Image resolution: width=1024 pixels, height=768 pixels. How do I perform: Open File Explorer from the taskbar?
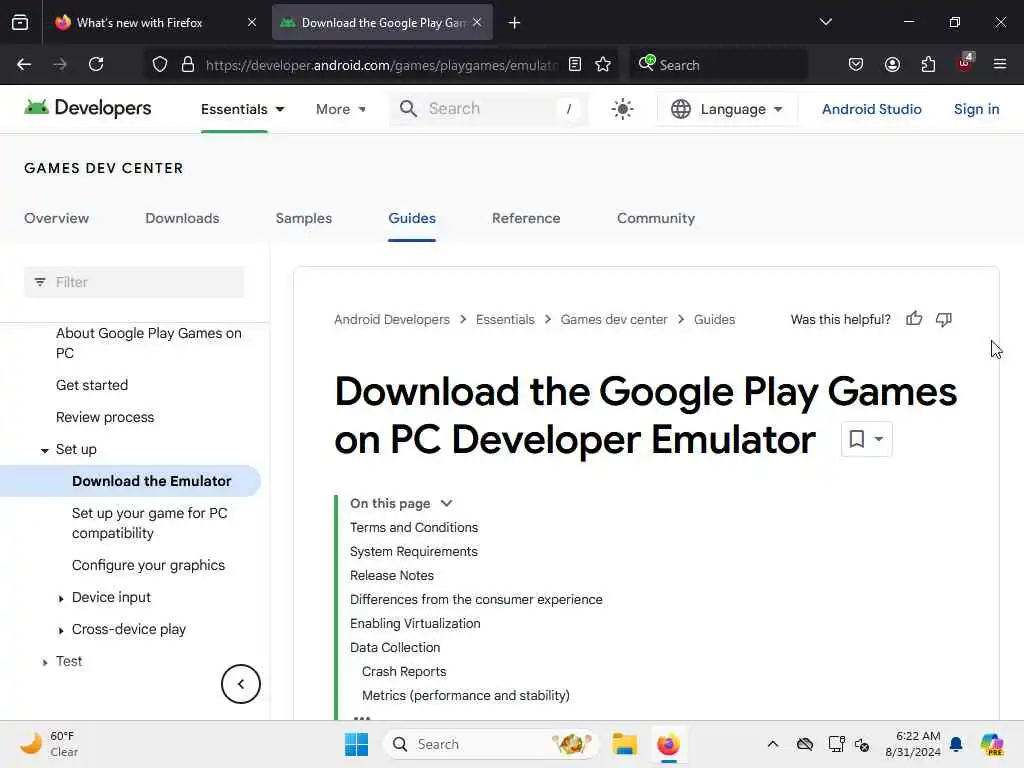coord(624,744)
